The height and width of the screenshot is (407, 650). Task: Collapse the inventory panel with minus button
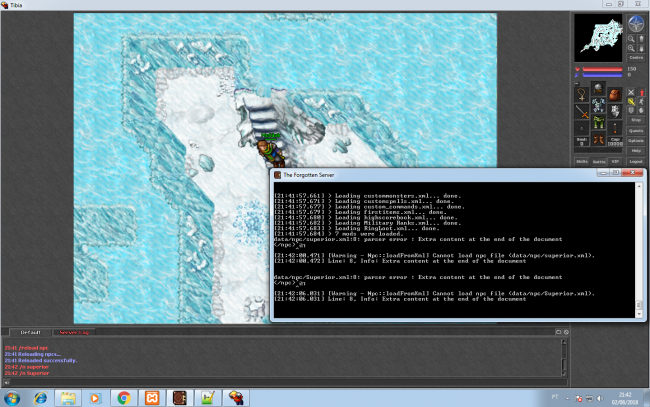click(577, 83)
